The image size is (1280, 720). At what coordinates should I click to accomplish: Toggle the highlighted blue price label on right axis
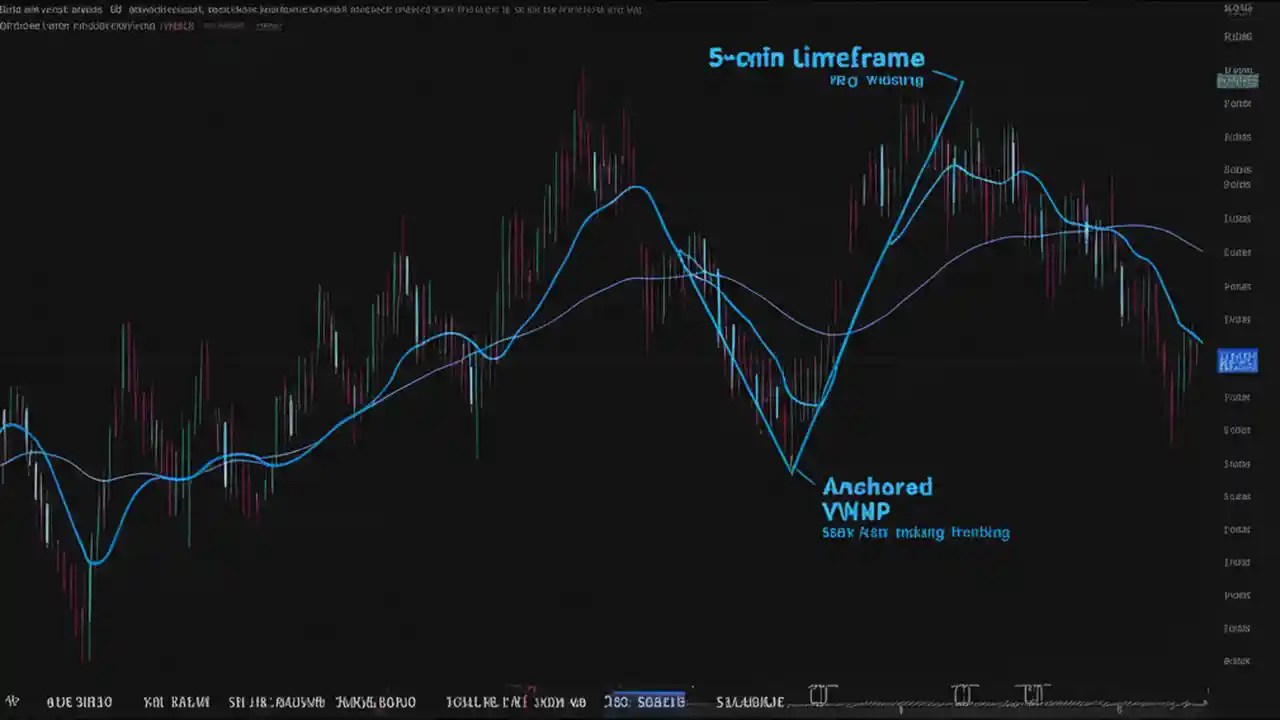[1237, 361]
